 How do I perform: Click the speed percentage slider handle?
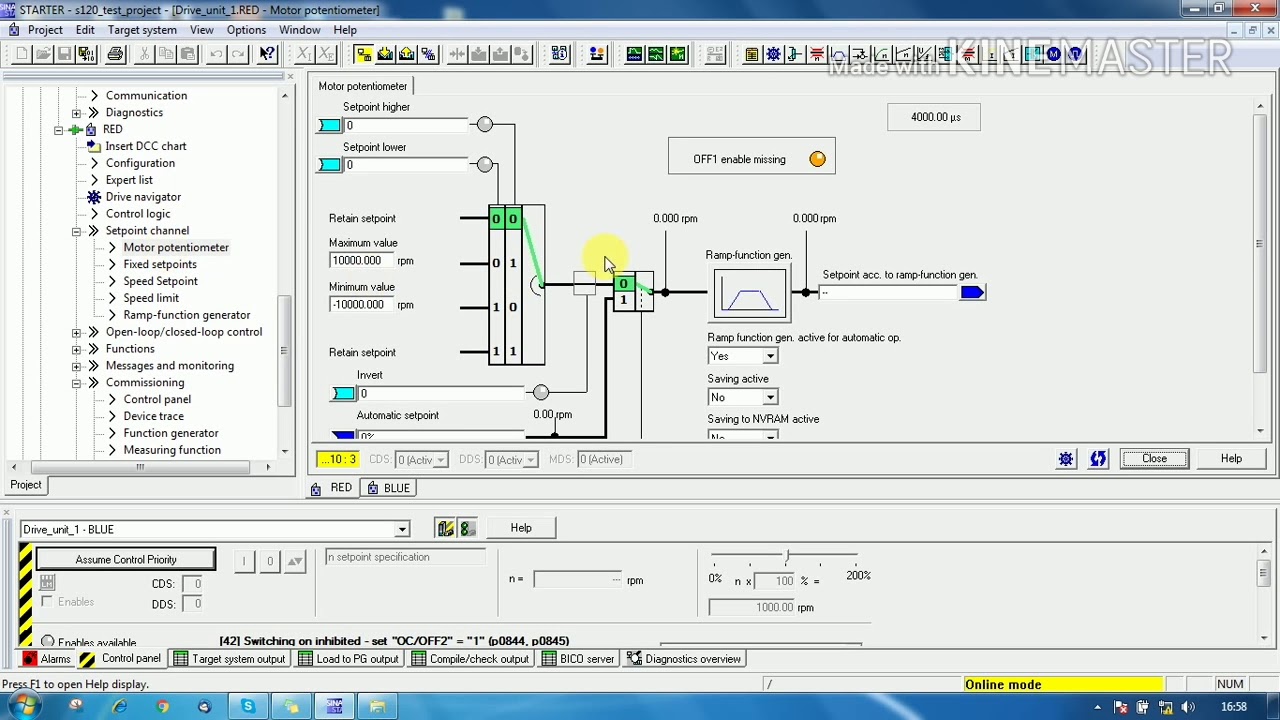tap(787, 555)
